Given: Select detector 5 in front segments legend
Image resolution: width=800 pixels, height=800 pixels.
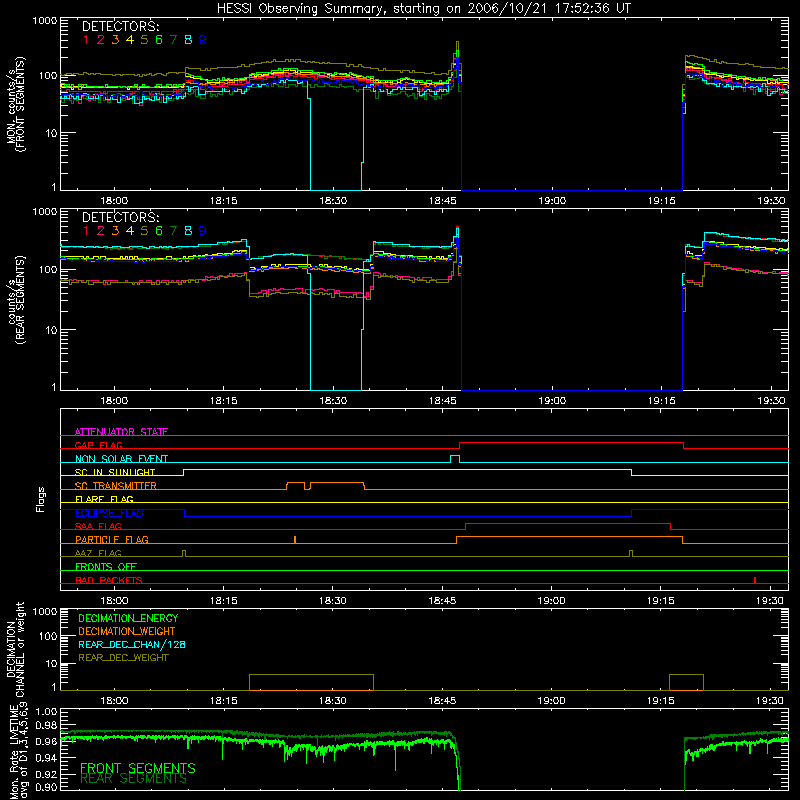Looking at the screenshot, I should click(144, 40).
